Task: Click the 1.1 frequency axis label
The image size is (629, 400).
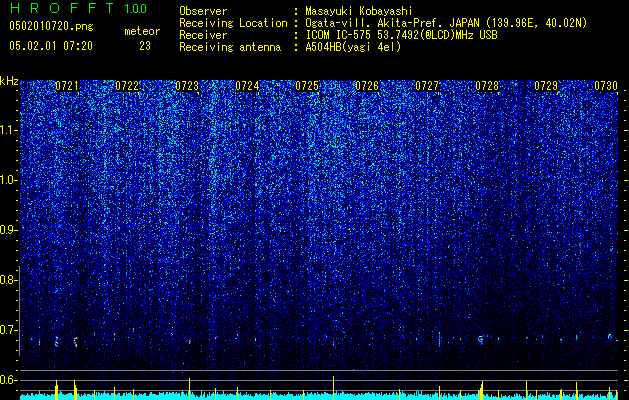Action: tap(8, 130)
